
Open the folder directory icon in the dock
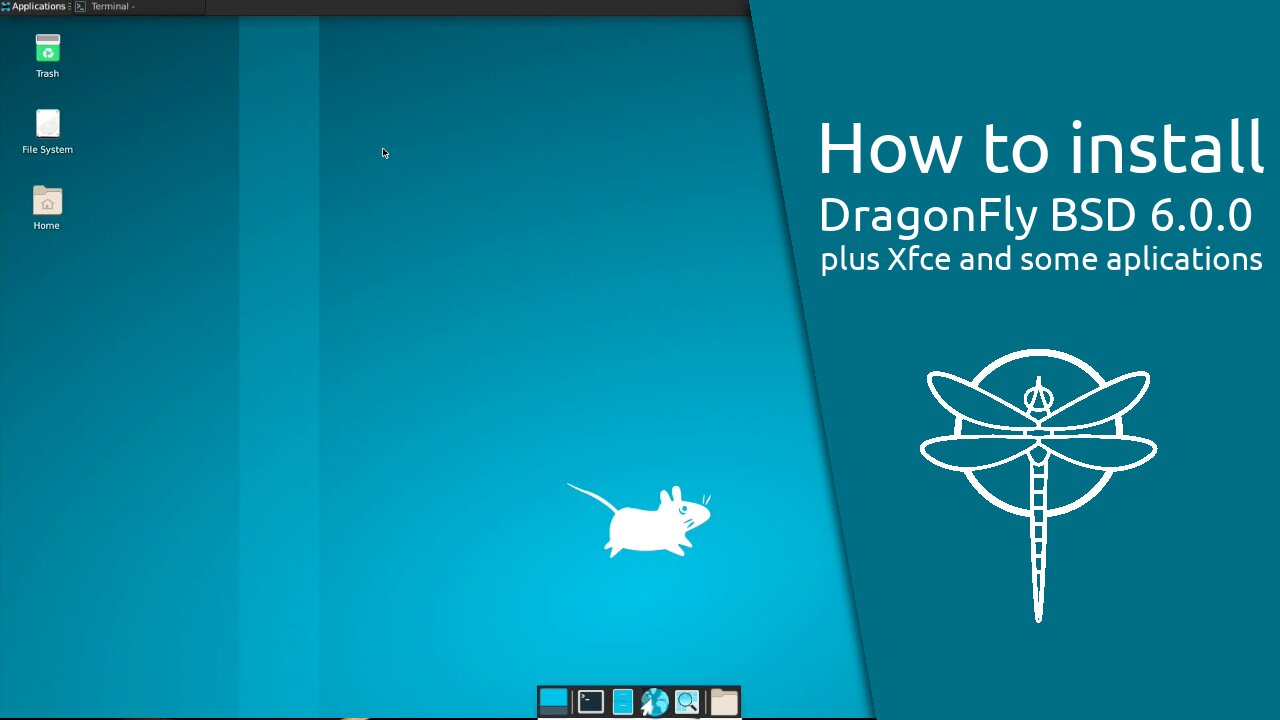[x=724, y=702]
